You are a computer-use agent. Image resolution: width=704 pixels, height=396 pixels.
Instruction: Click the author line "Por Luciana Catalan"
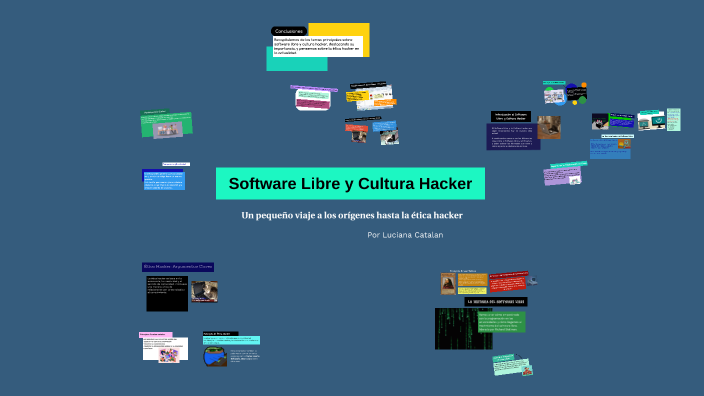pos(405,235)
